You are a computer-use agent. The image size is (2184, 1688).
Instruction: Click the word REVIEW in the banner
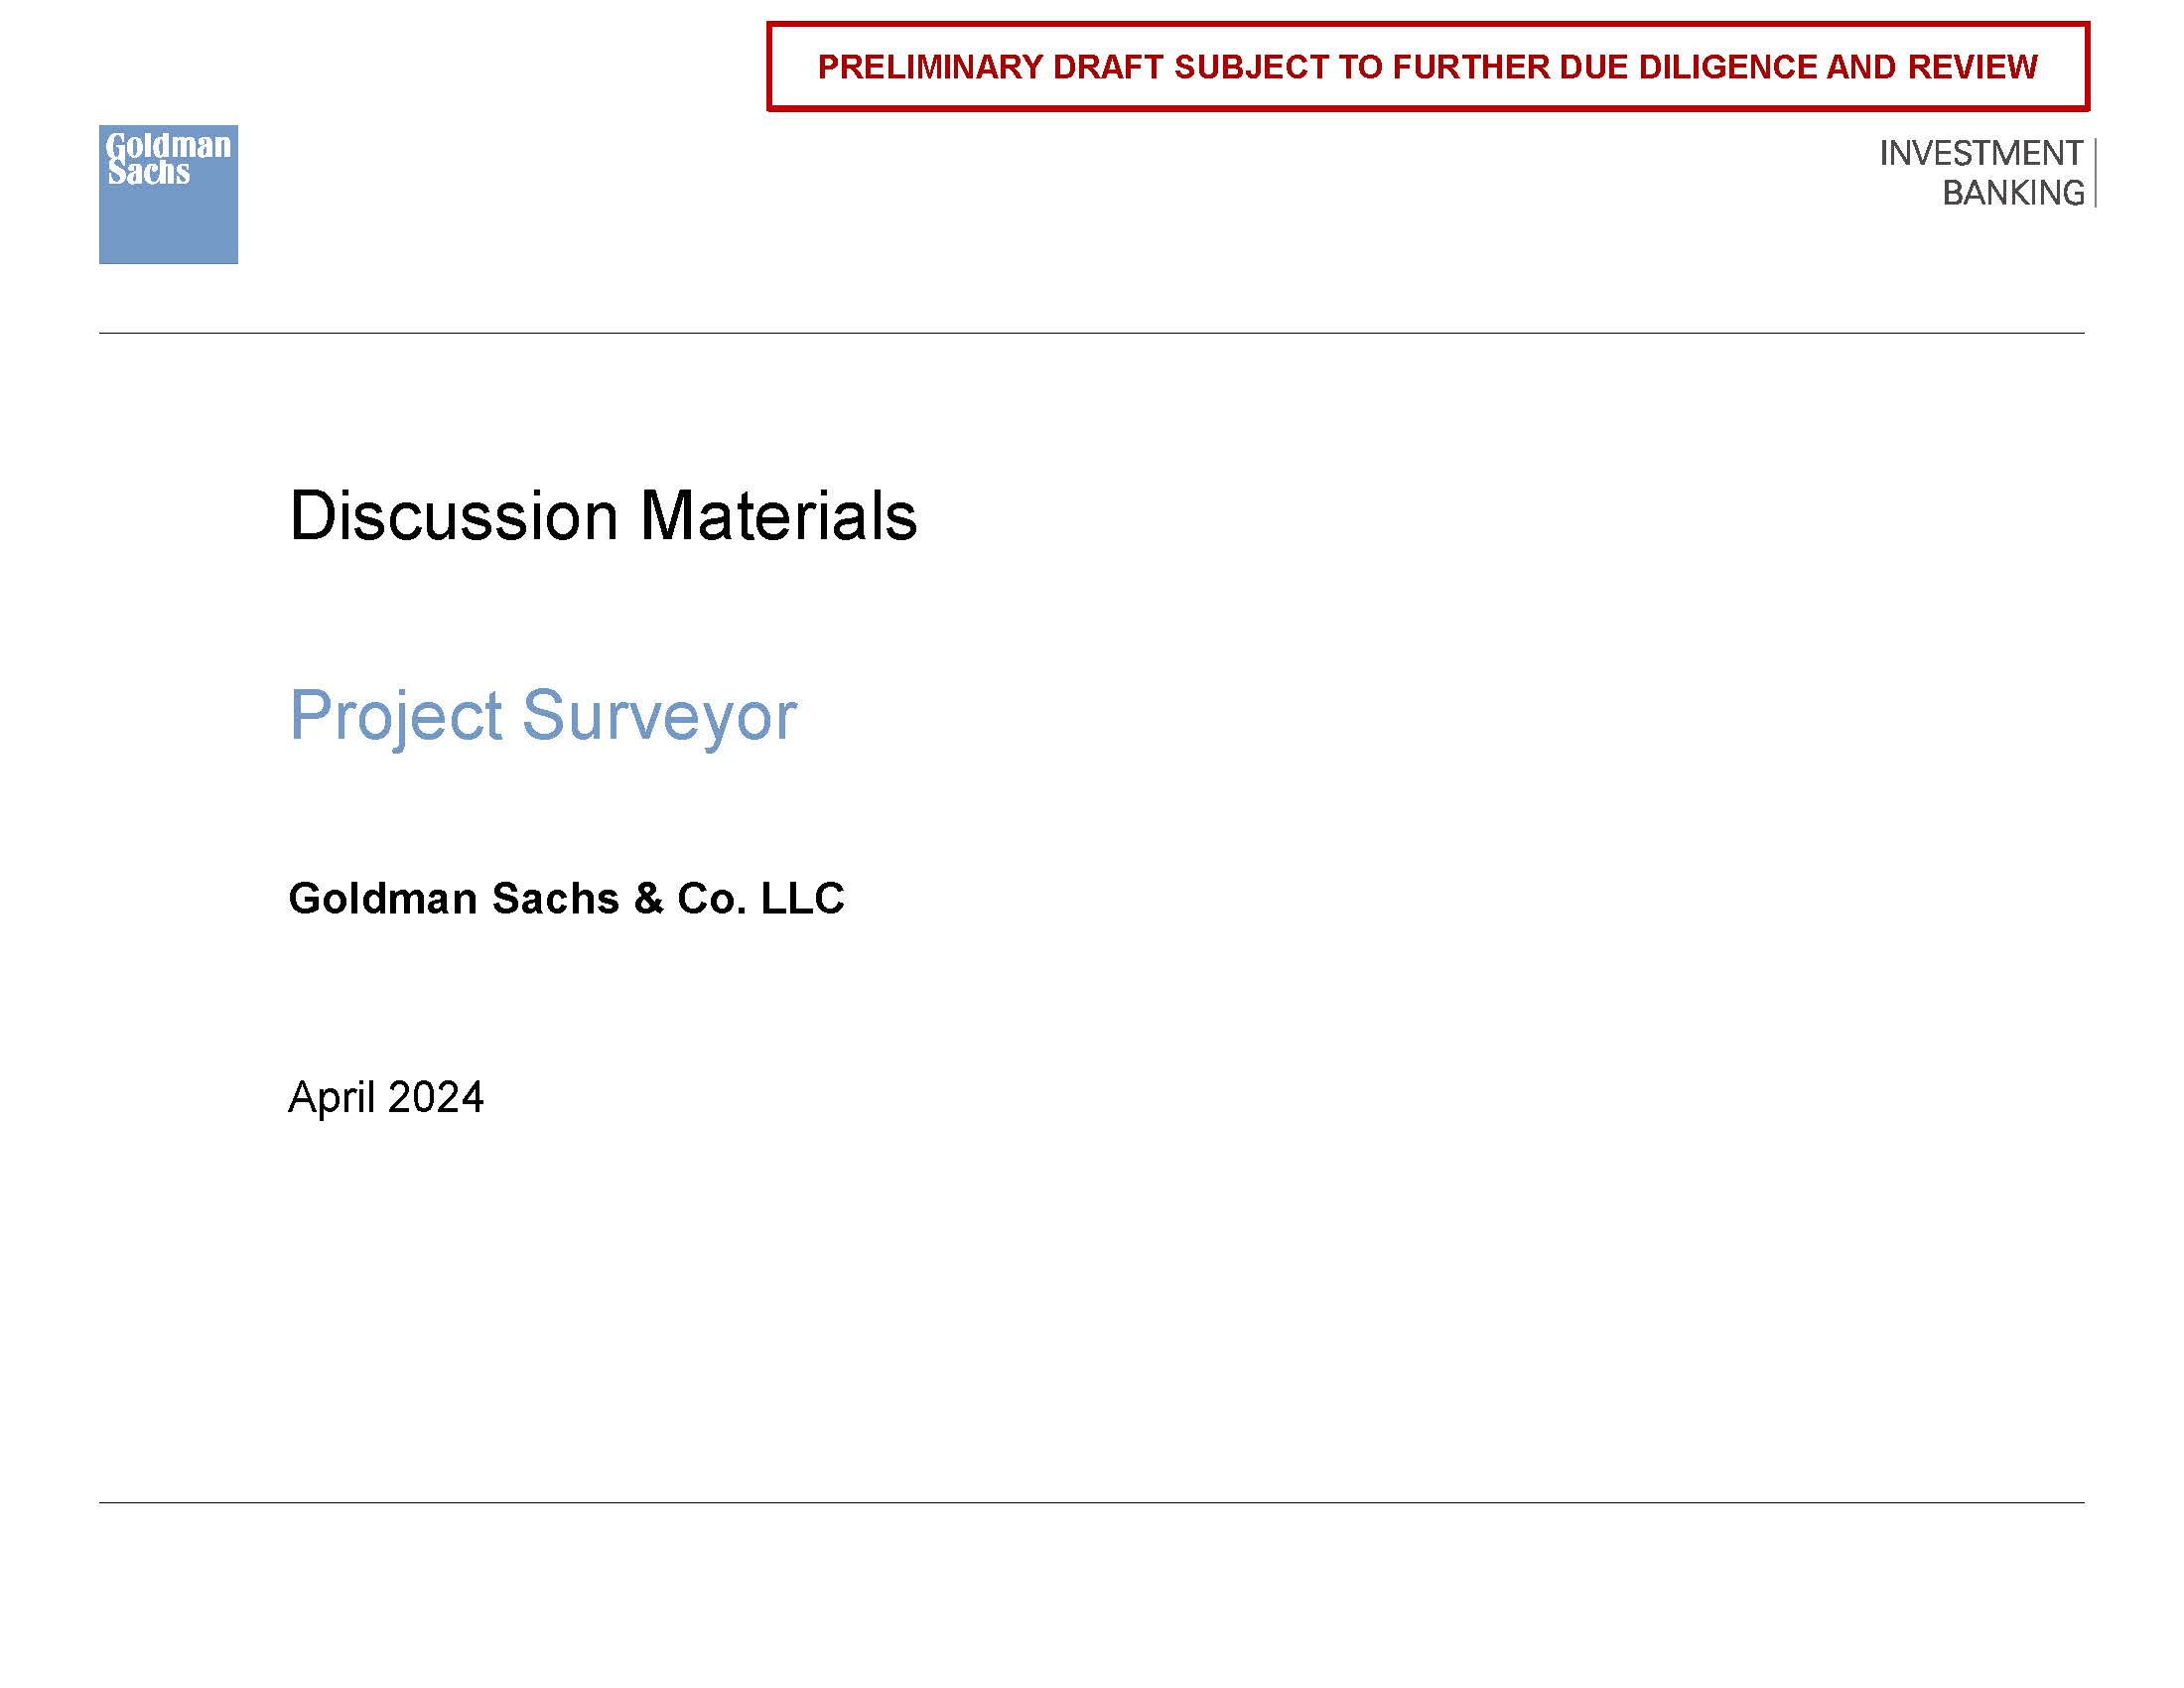pos(1972,67)
